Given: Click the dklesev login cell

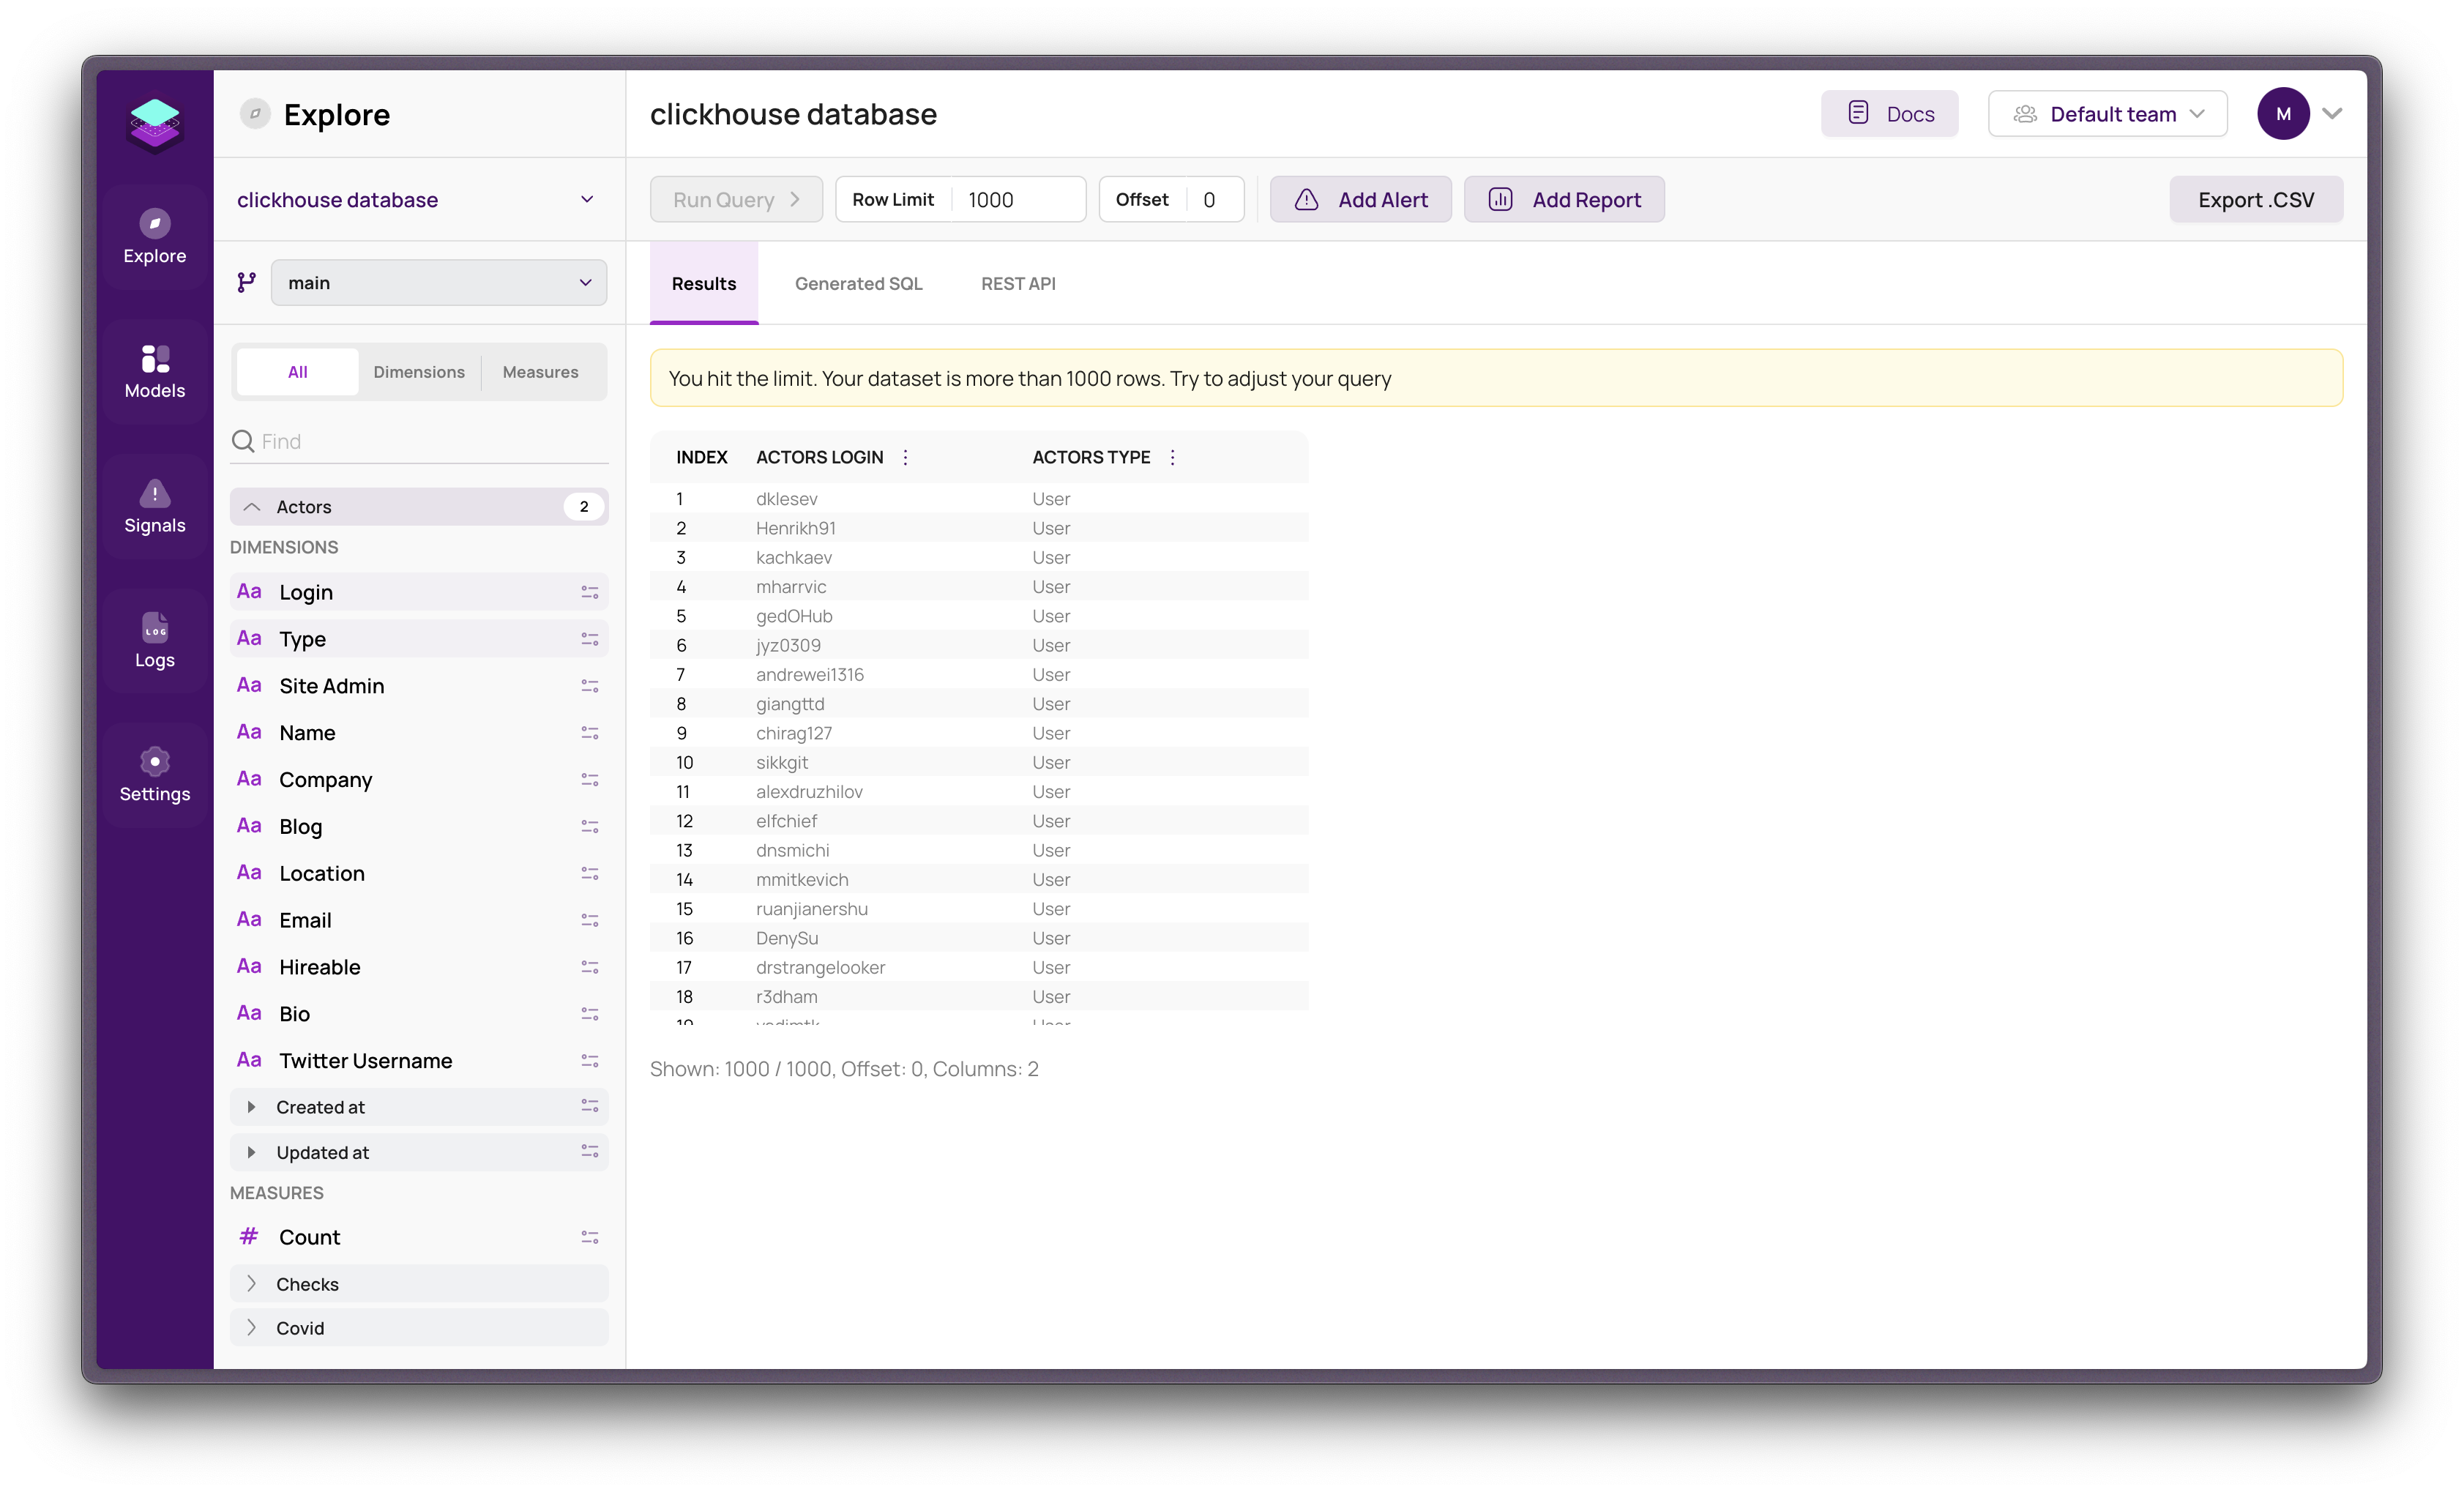Looking at the screenshot, I should point(786,499).
